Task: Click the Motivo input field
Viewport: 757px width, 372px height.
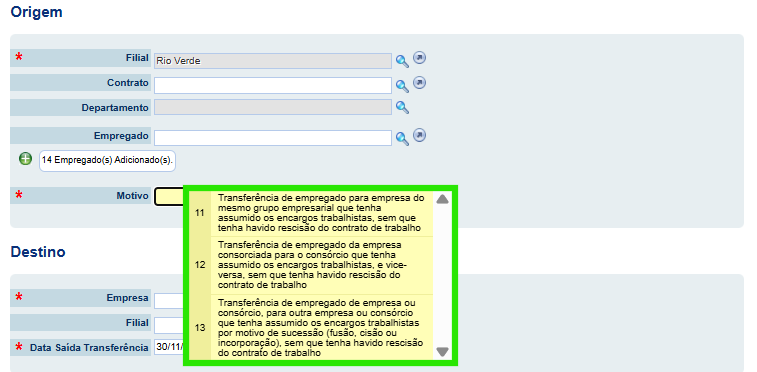Action: 169,196
